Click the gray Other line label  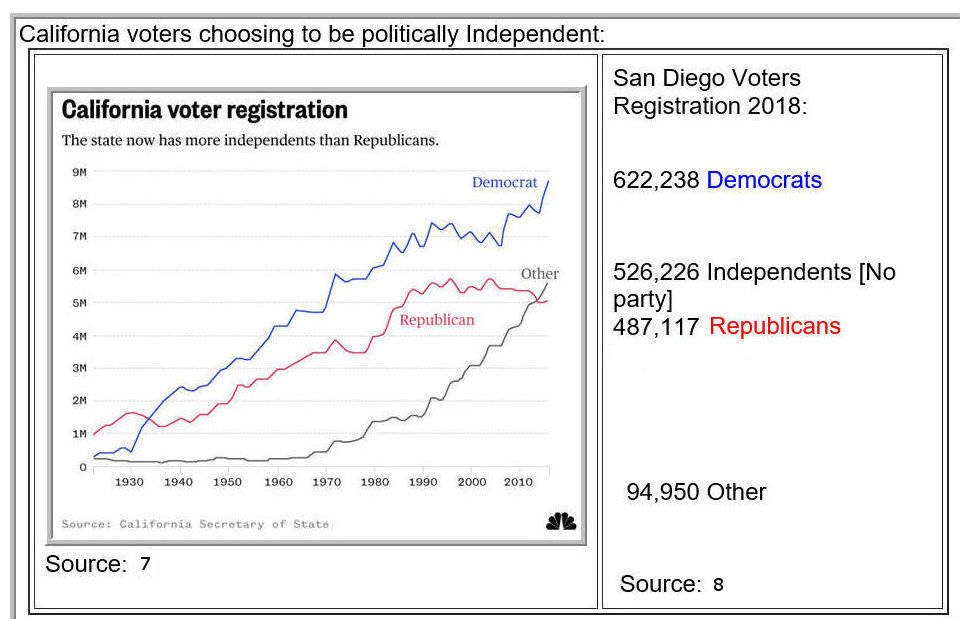(x=539, y=273)
